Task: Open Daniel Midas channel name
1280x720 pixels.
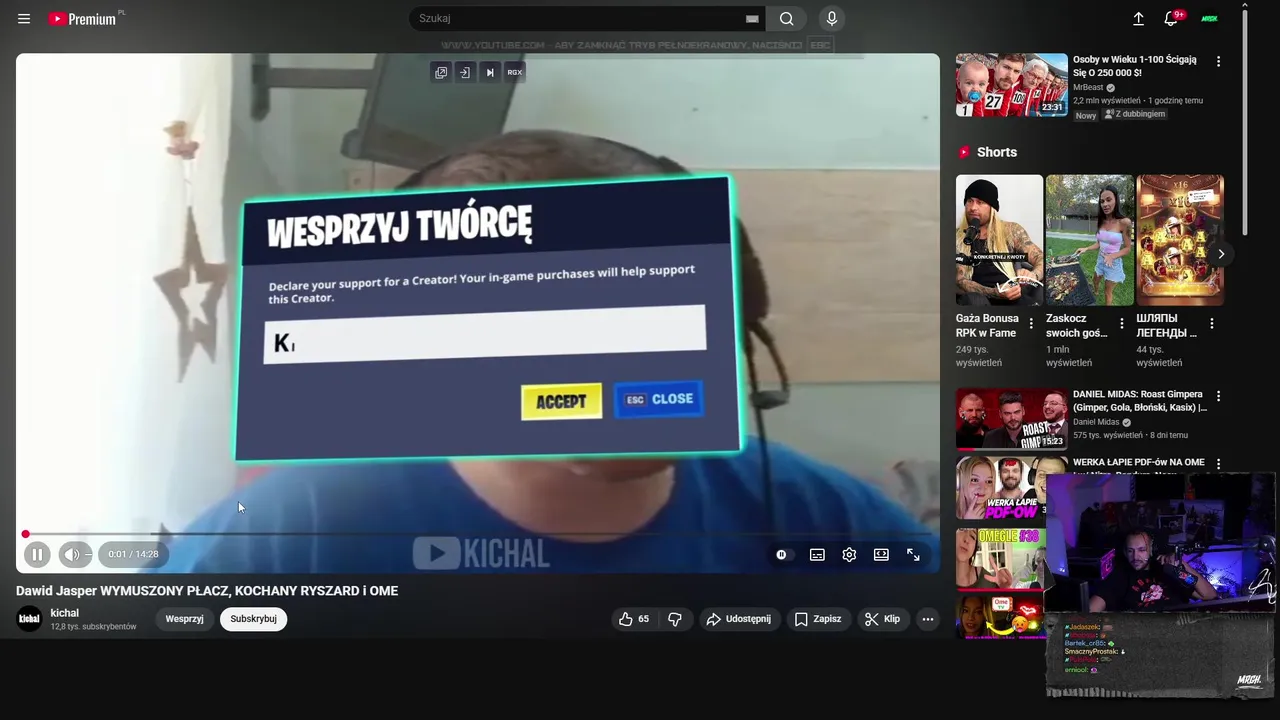Action: pos(1096,422)
